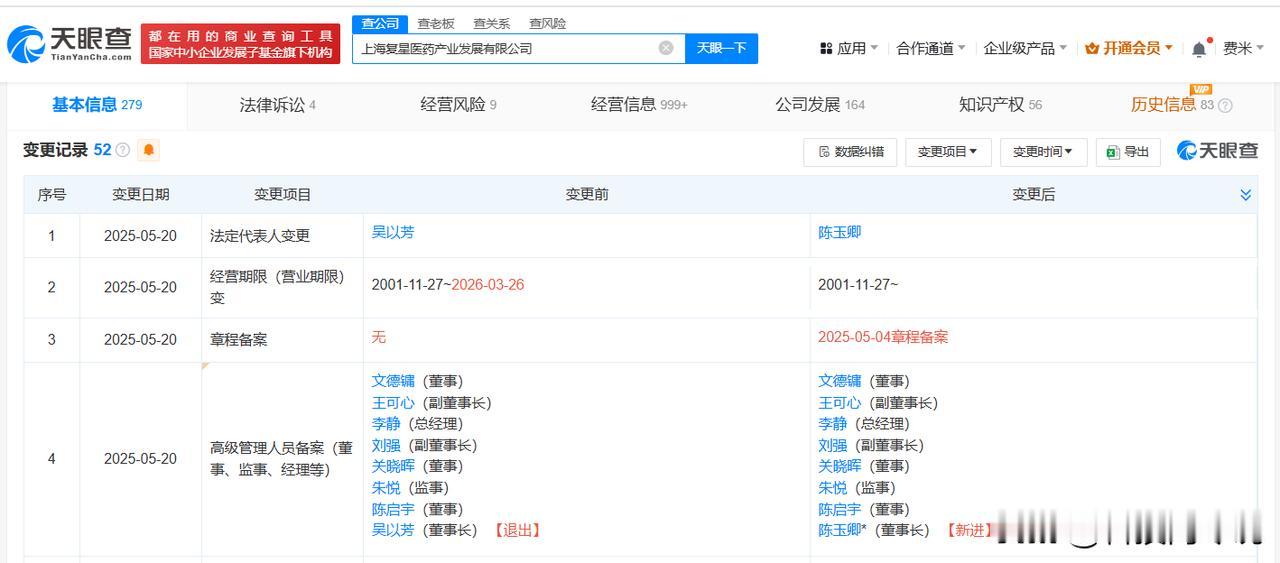This screenshot has height=563, width=1280.
Task: Open 文德镛 link in 变更前 column
Action: point(393,381)
